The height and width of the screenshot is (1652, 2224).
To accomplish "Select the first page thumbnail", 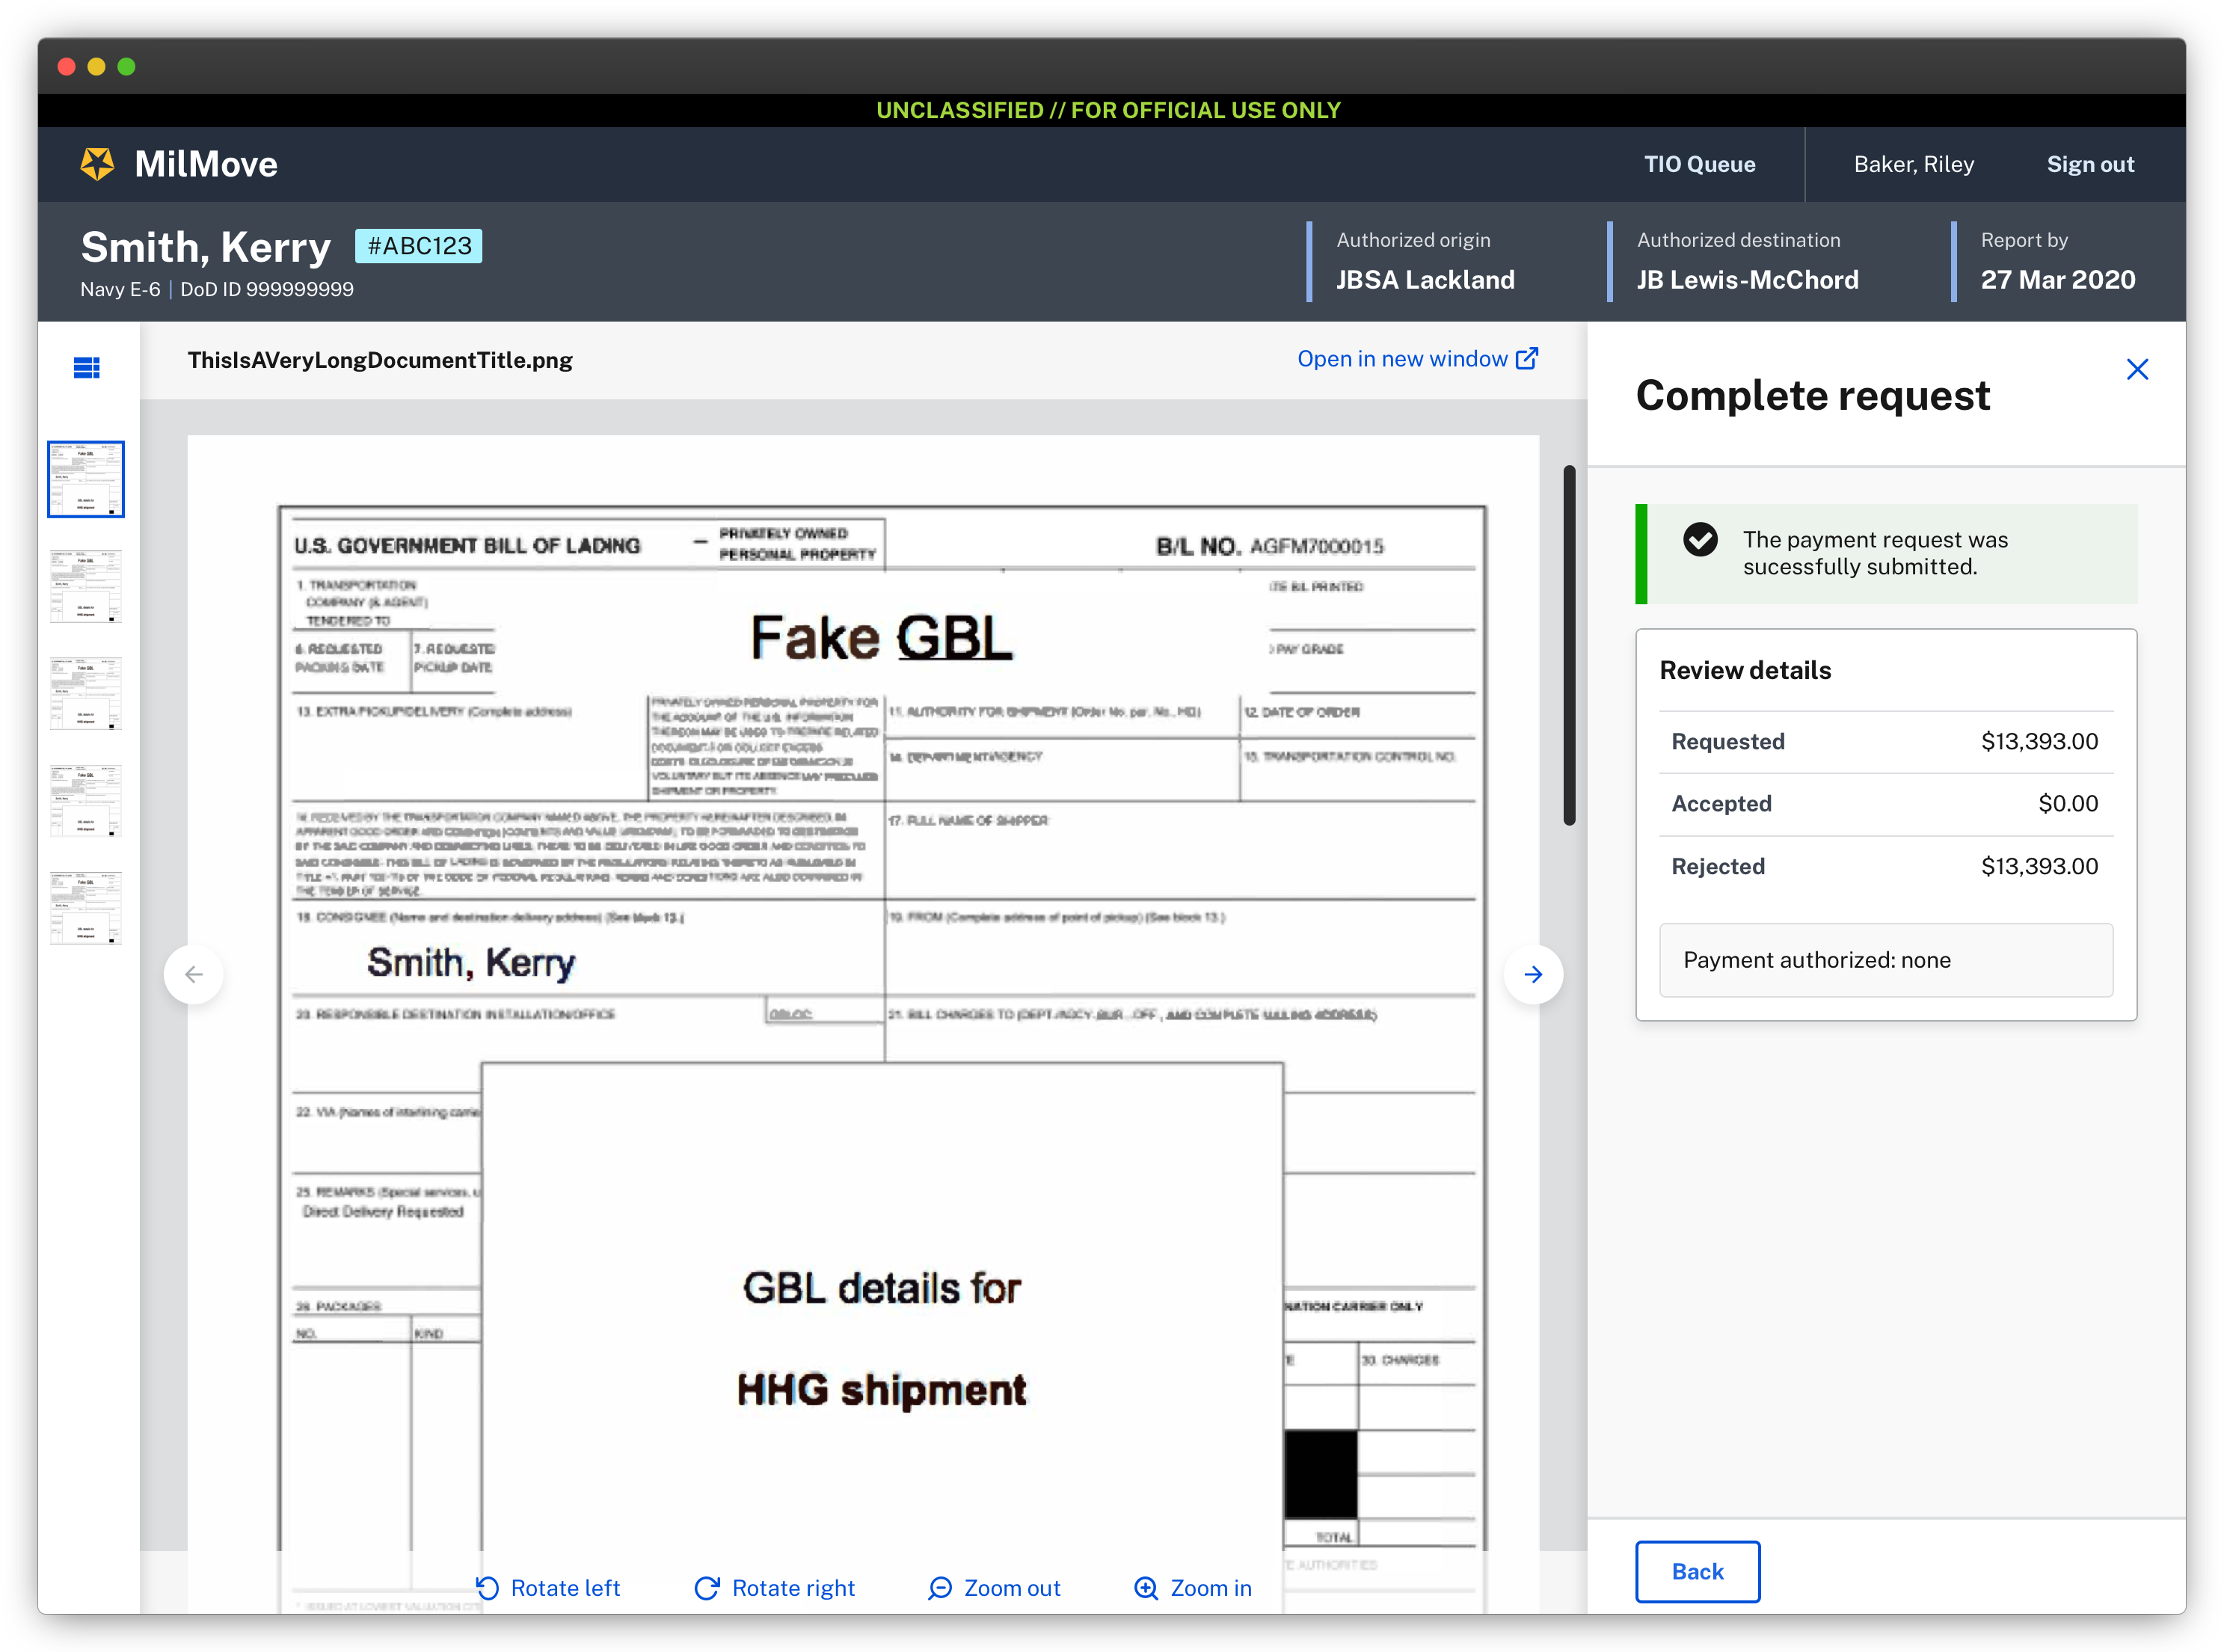I will coord(86,479).
